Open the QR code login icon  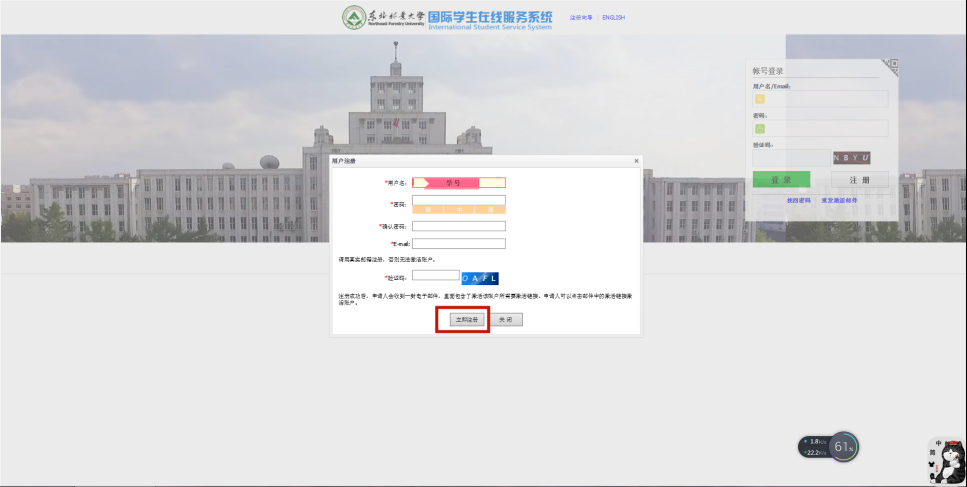click(x=891, y=66)
